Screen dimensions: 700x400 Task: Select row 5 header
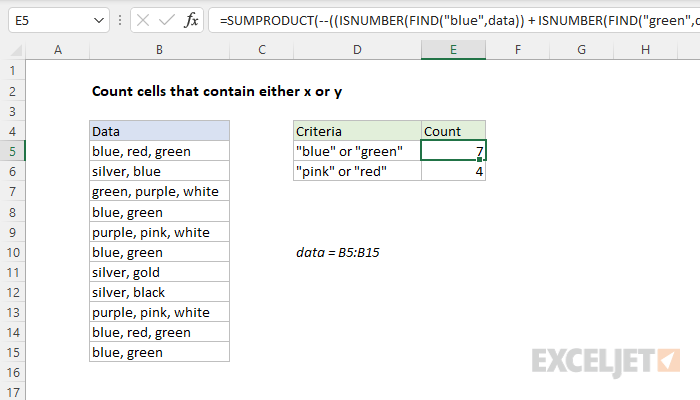[11, 151]
